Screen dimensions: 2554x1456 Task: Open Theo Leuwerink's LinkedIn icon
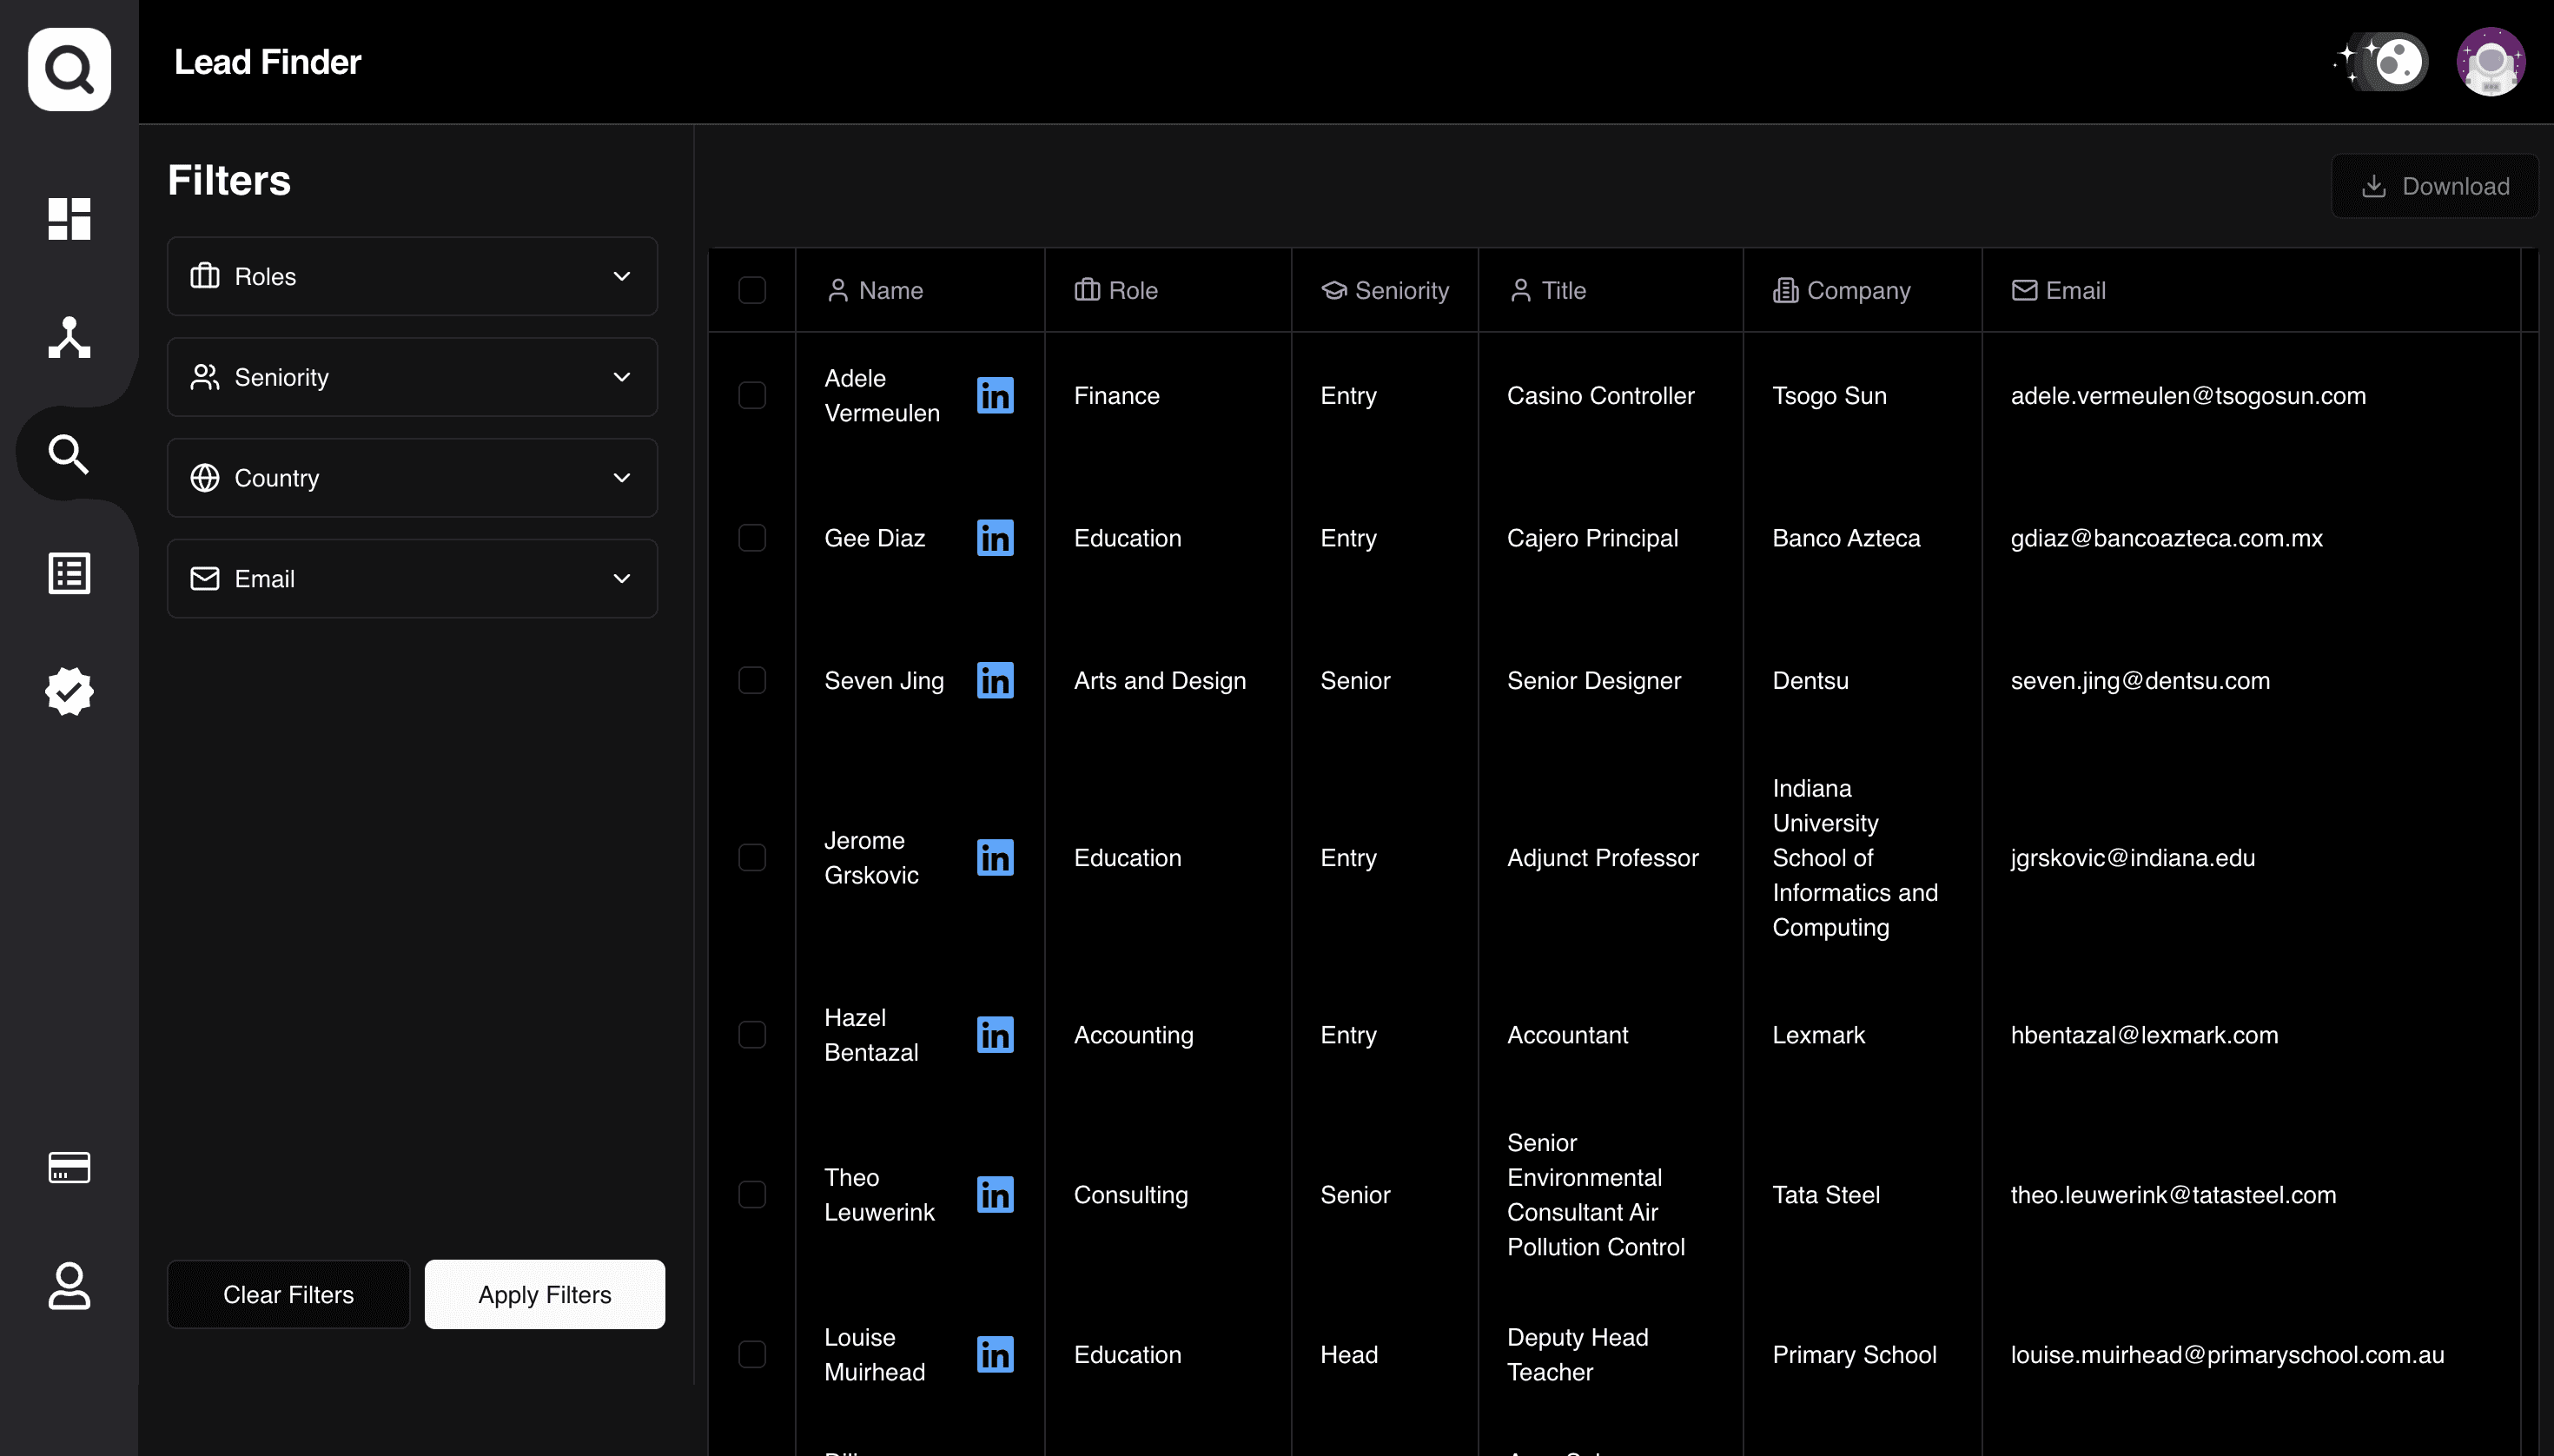pos(995,1194)
